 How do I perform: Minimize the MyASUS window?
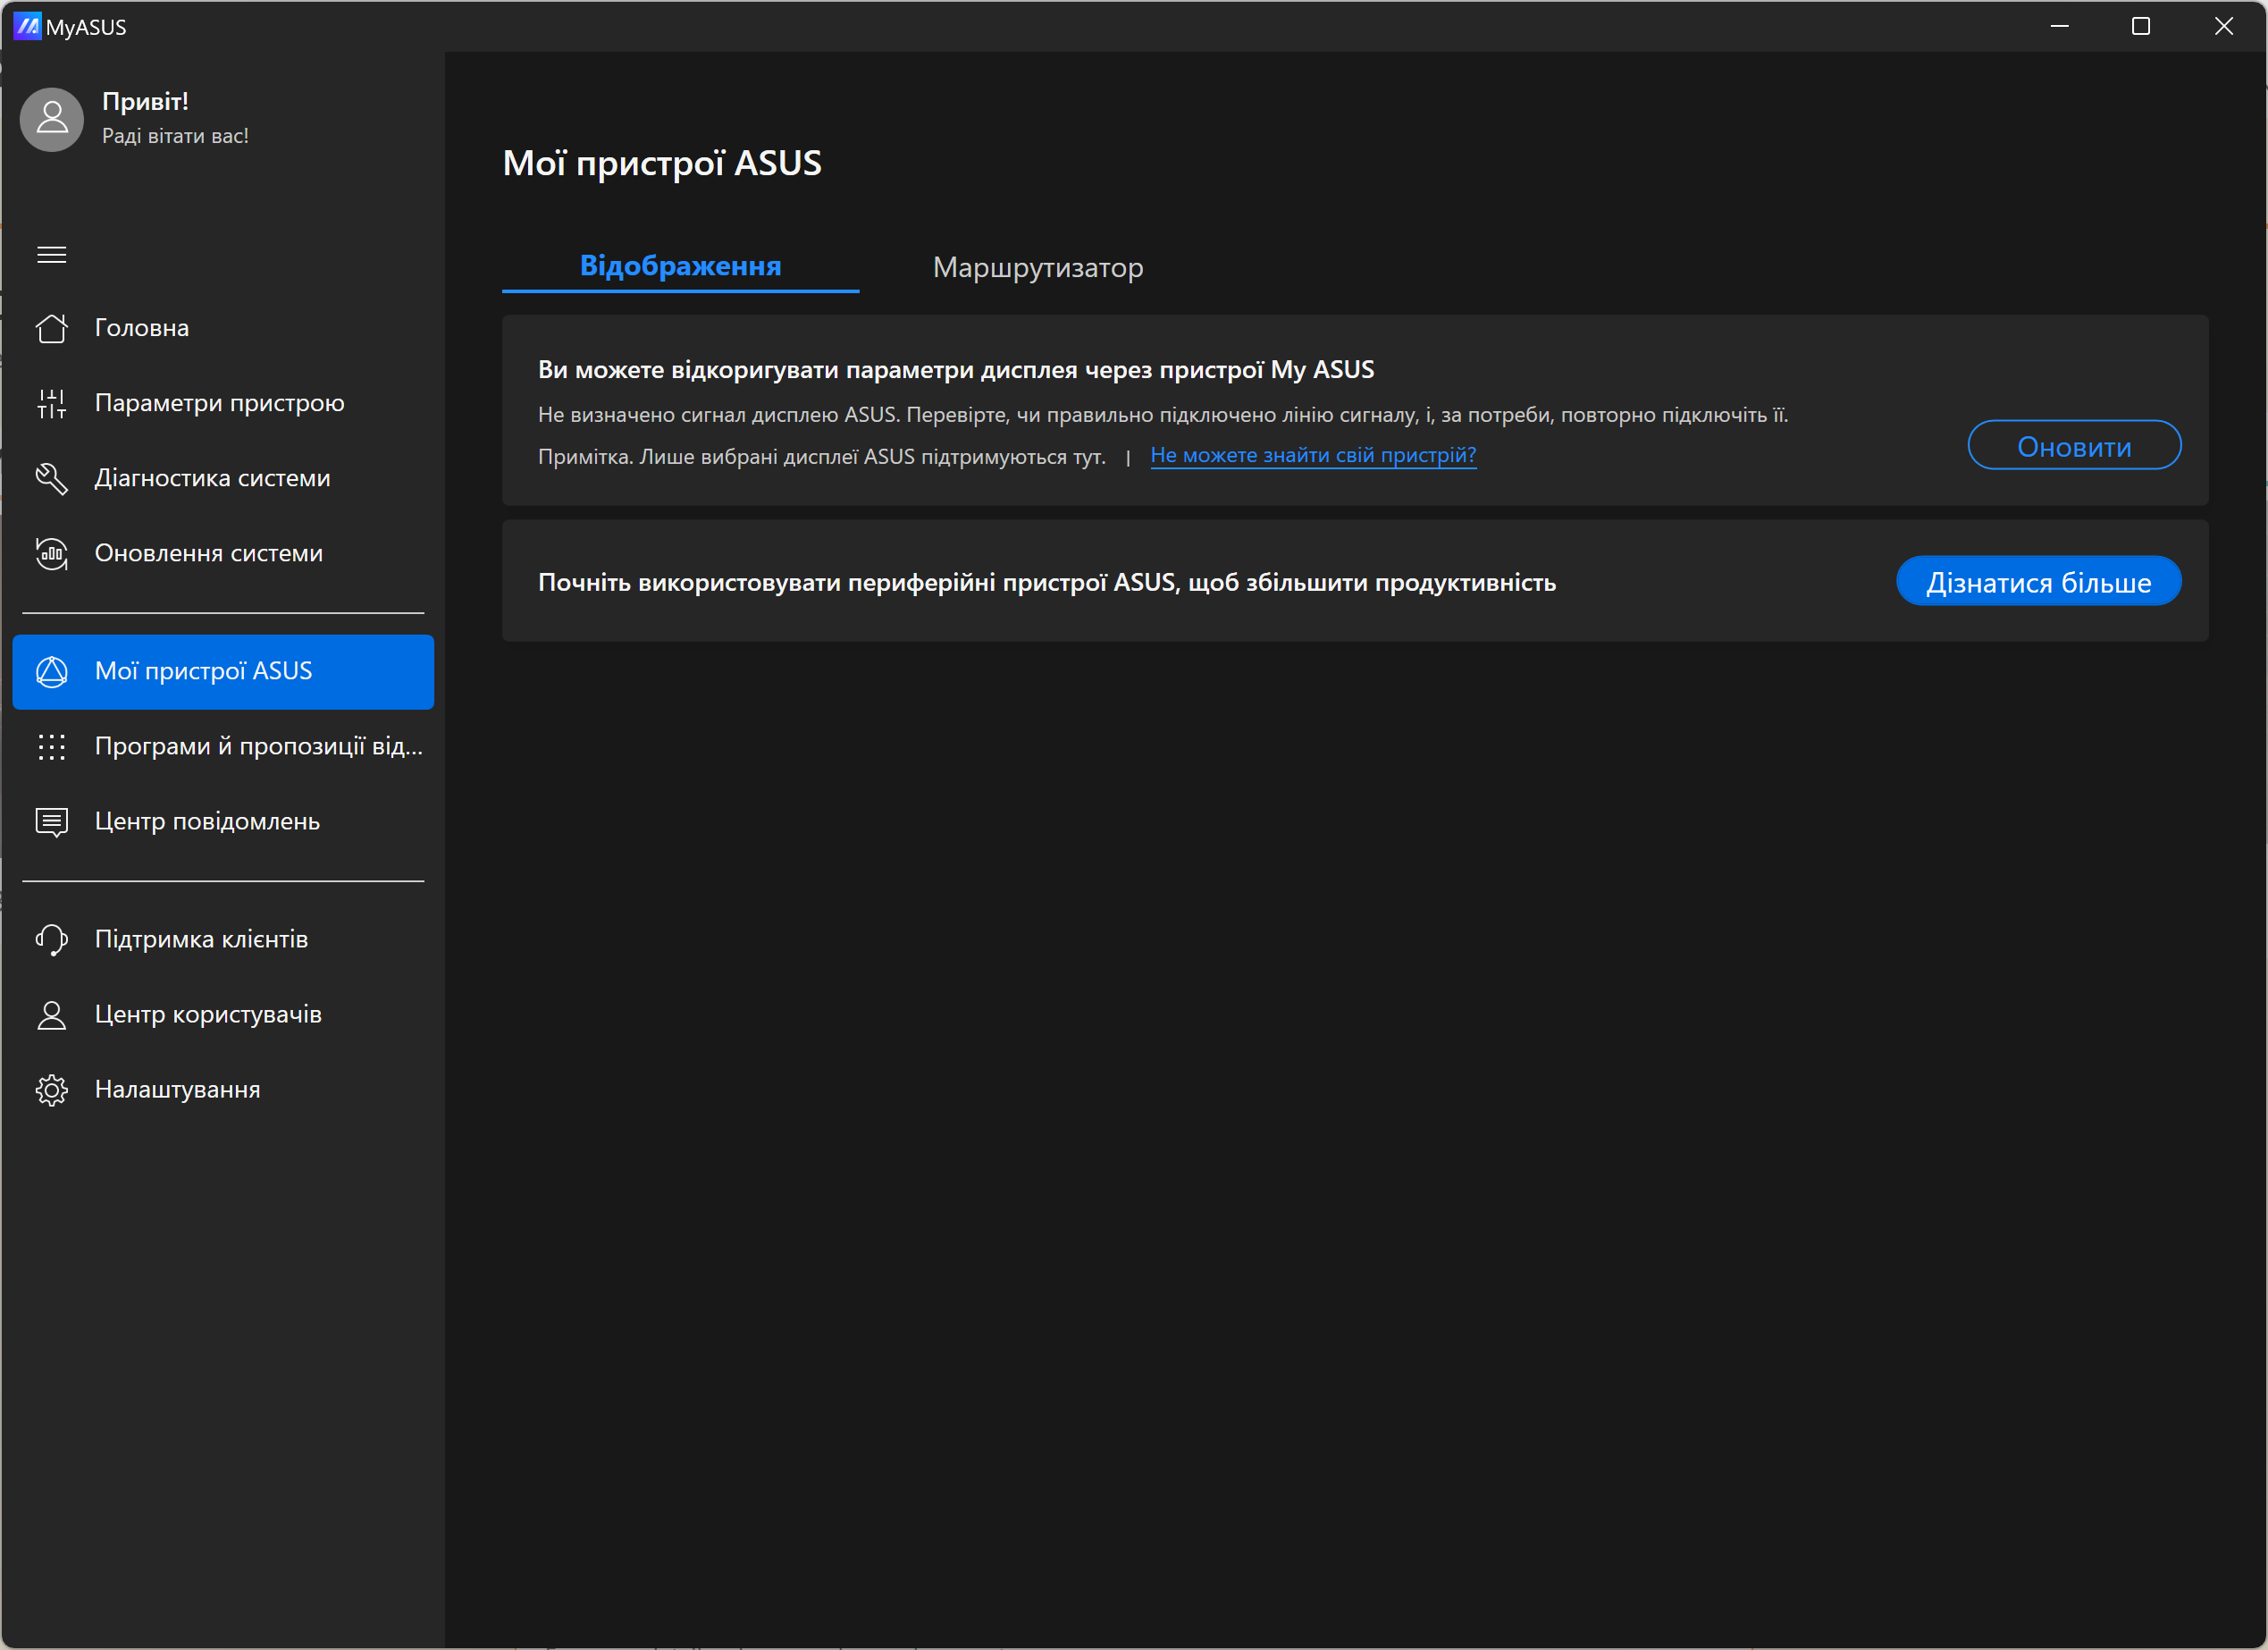pos(2059,26)
